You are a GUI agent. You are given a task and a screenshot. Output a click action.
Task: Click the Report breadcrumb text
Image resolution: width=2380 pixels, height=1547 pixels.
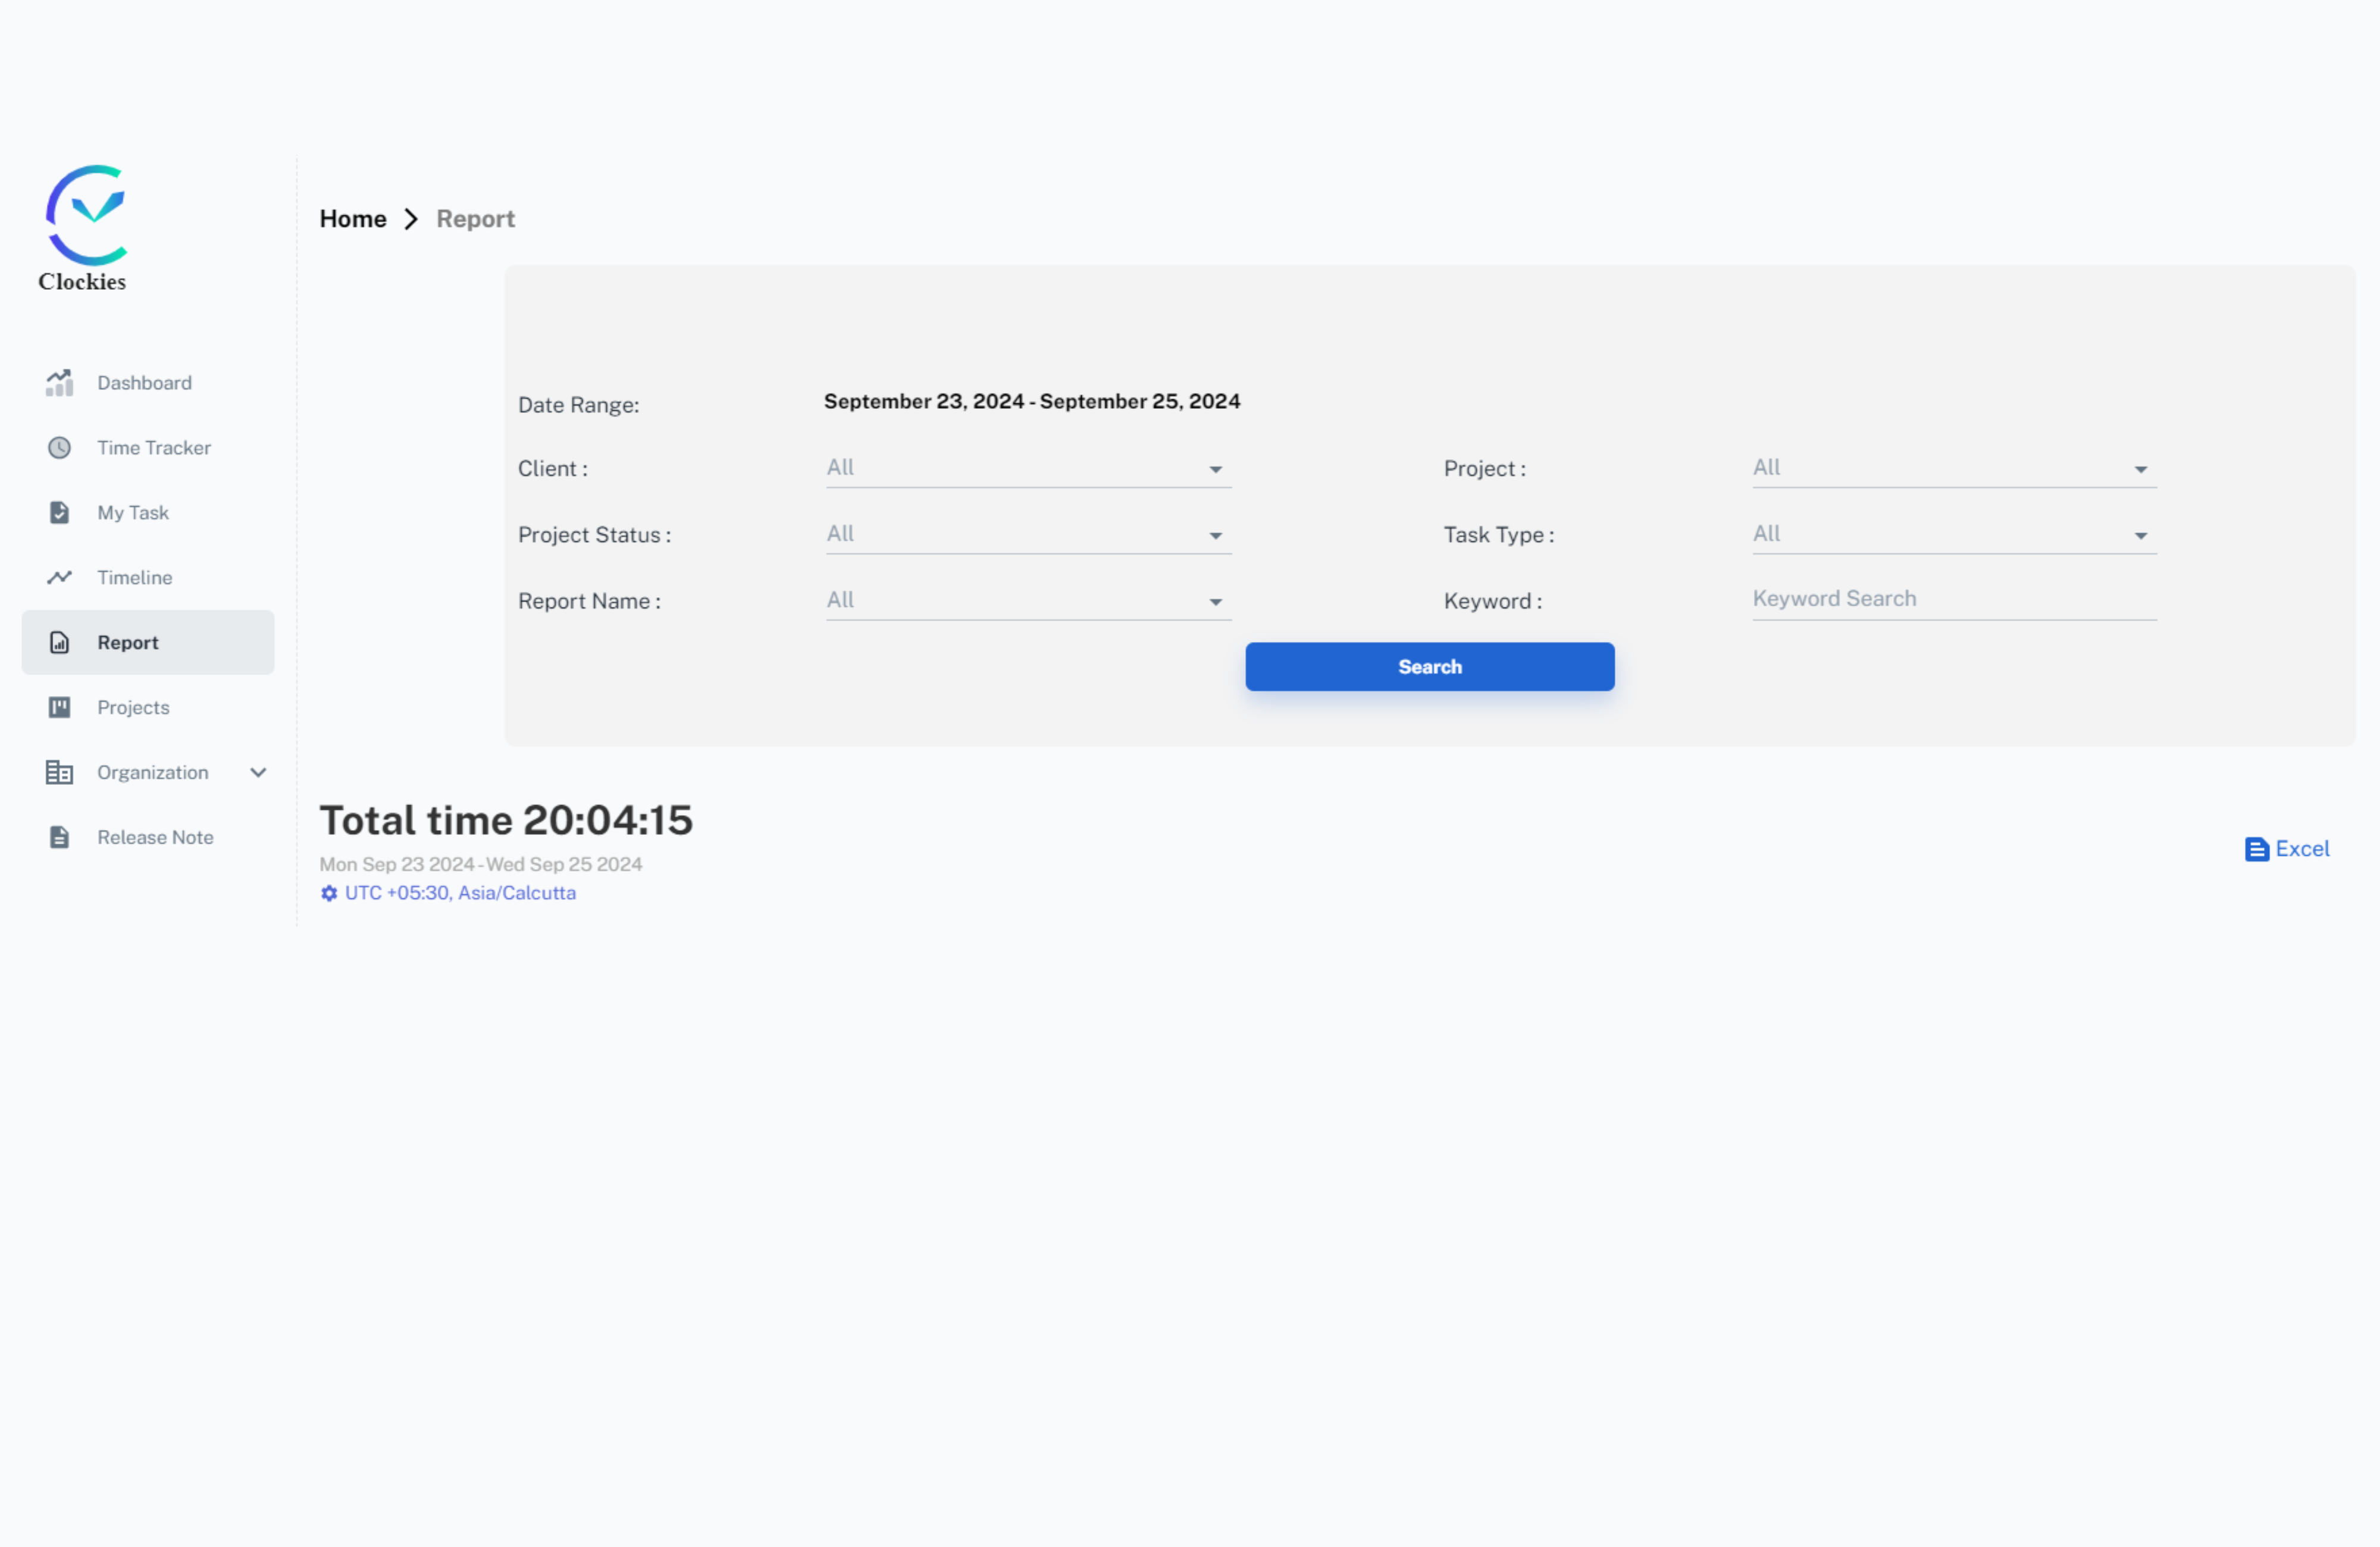(475, 219)
